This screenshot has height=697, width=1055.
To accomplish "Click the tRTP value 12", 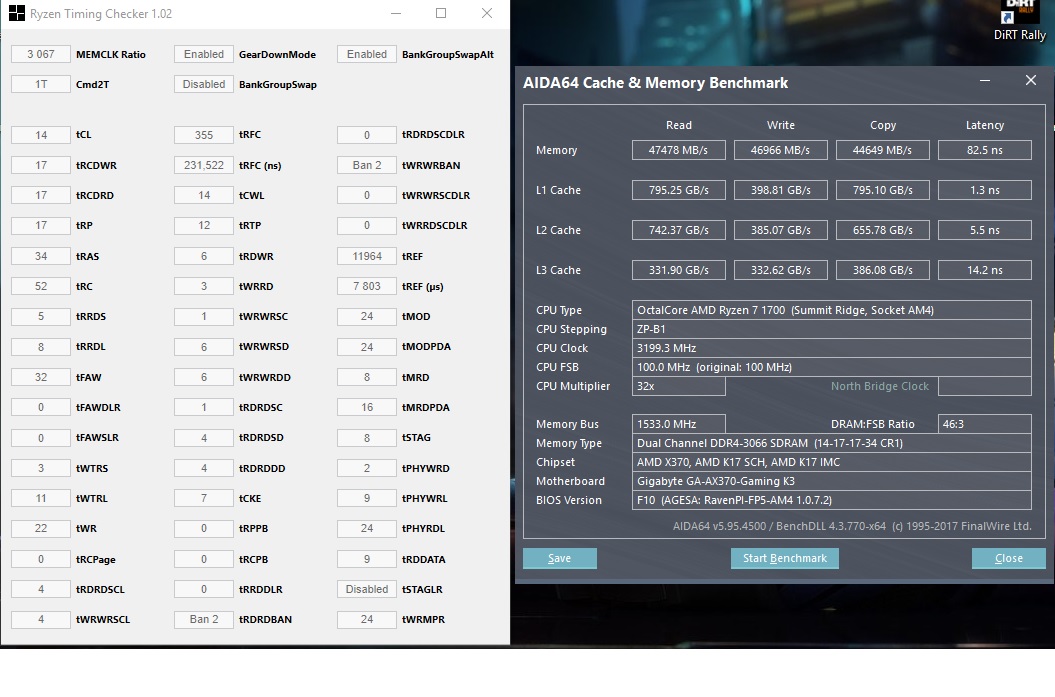I will [204, 225].
